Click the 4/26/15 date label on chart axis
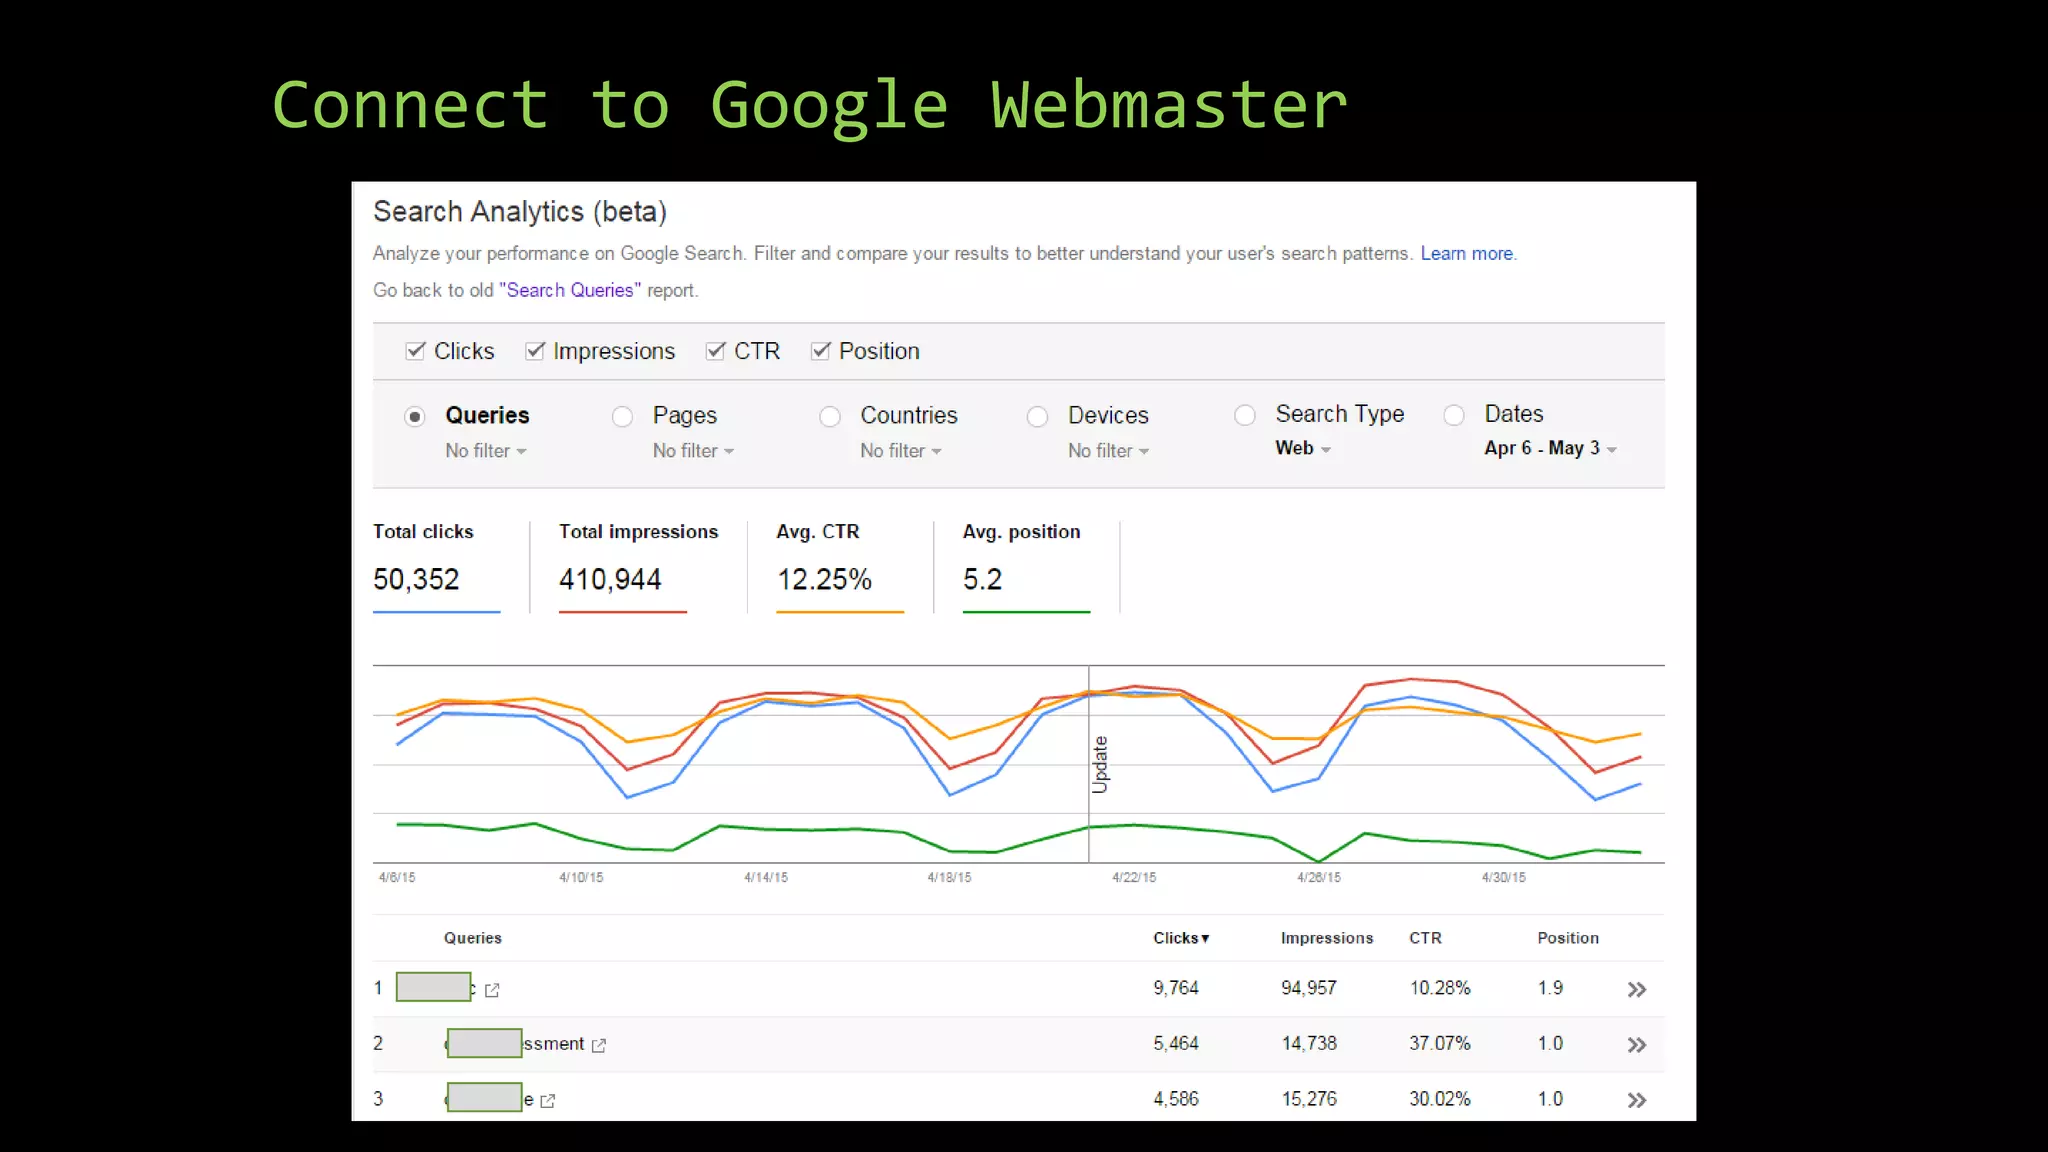 (1319, 878)
